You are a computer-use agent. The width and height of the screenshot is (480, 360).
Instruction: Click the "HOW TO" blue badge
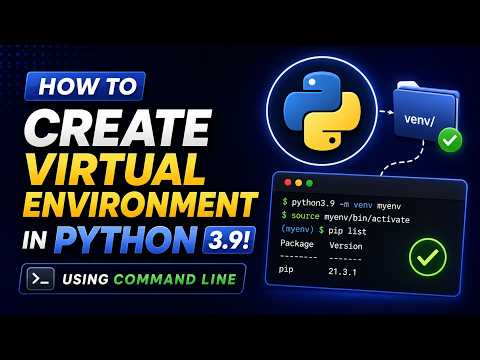coord(85,86)
